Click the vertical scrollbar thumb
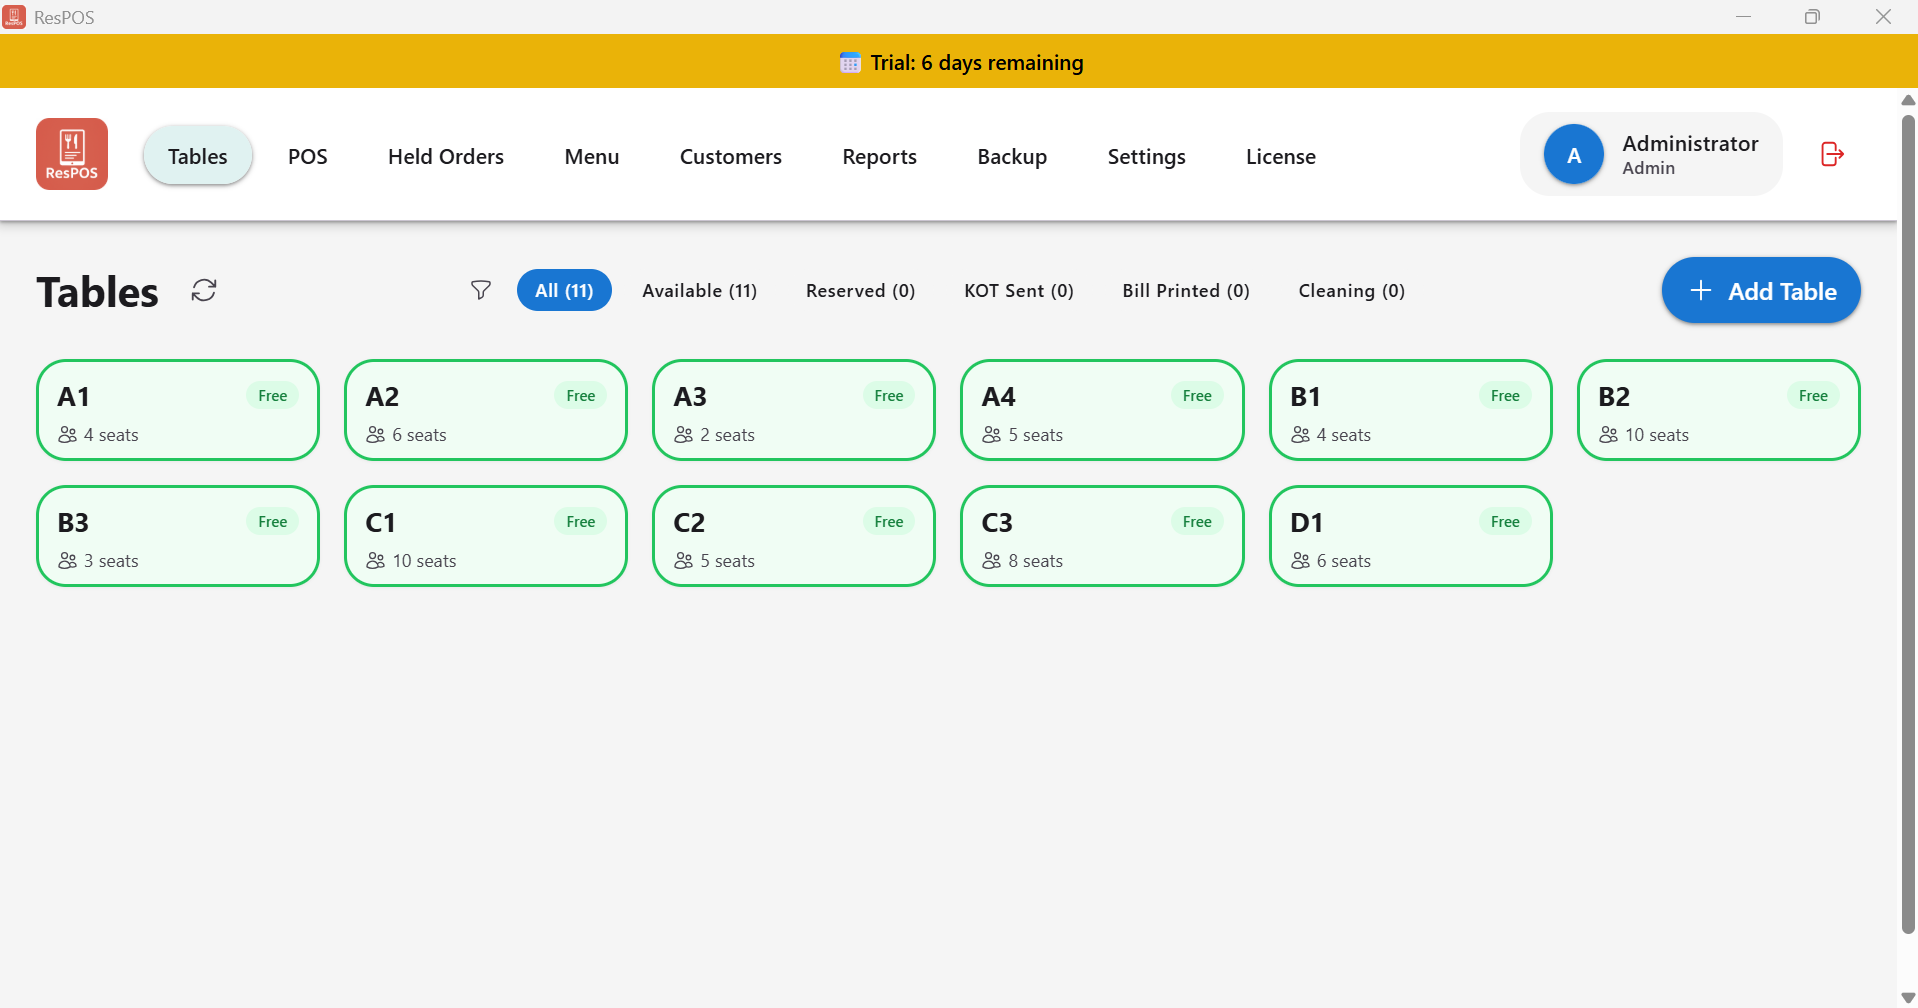Image resolution: width=1918 pixels, height=1008 pixels. 1908,524
